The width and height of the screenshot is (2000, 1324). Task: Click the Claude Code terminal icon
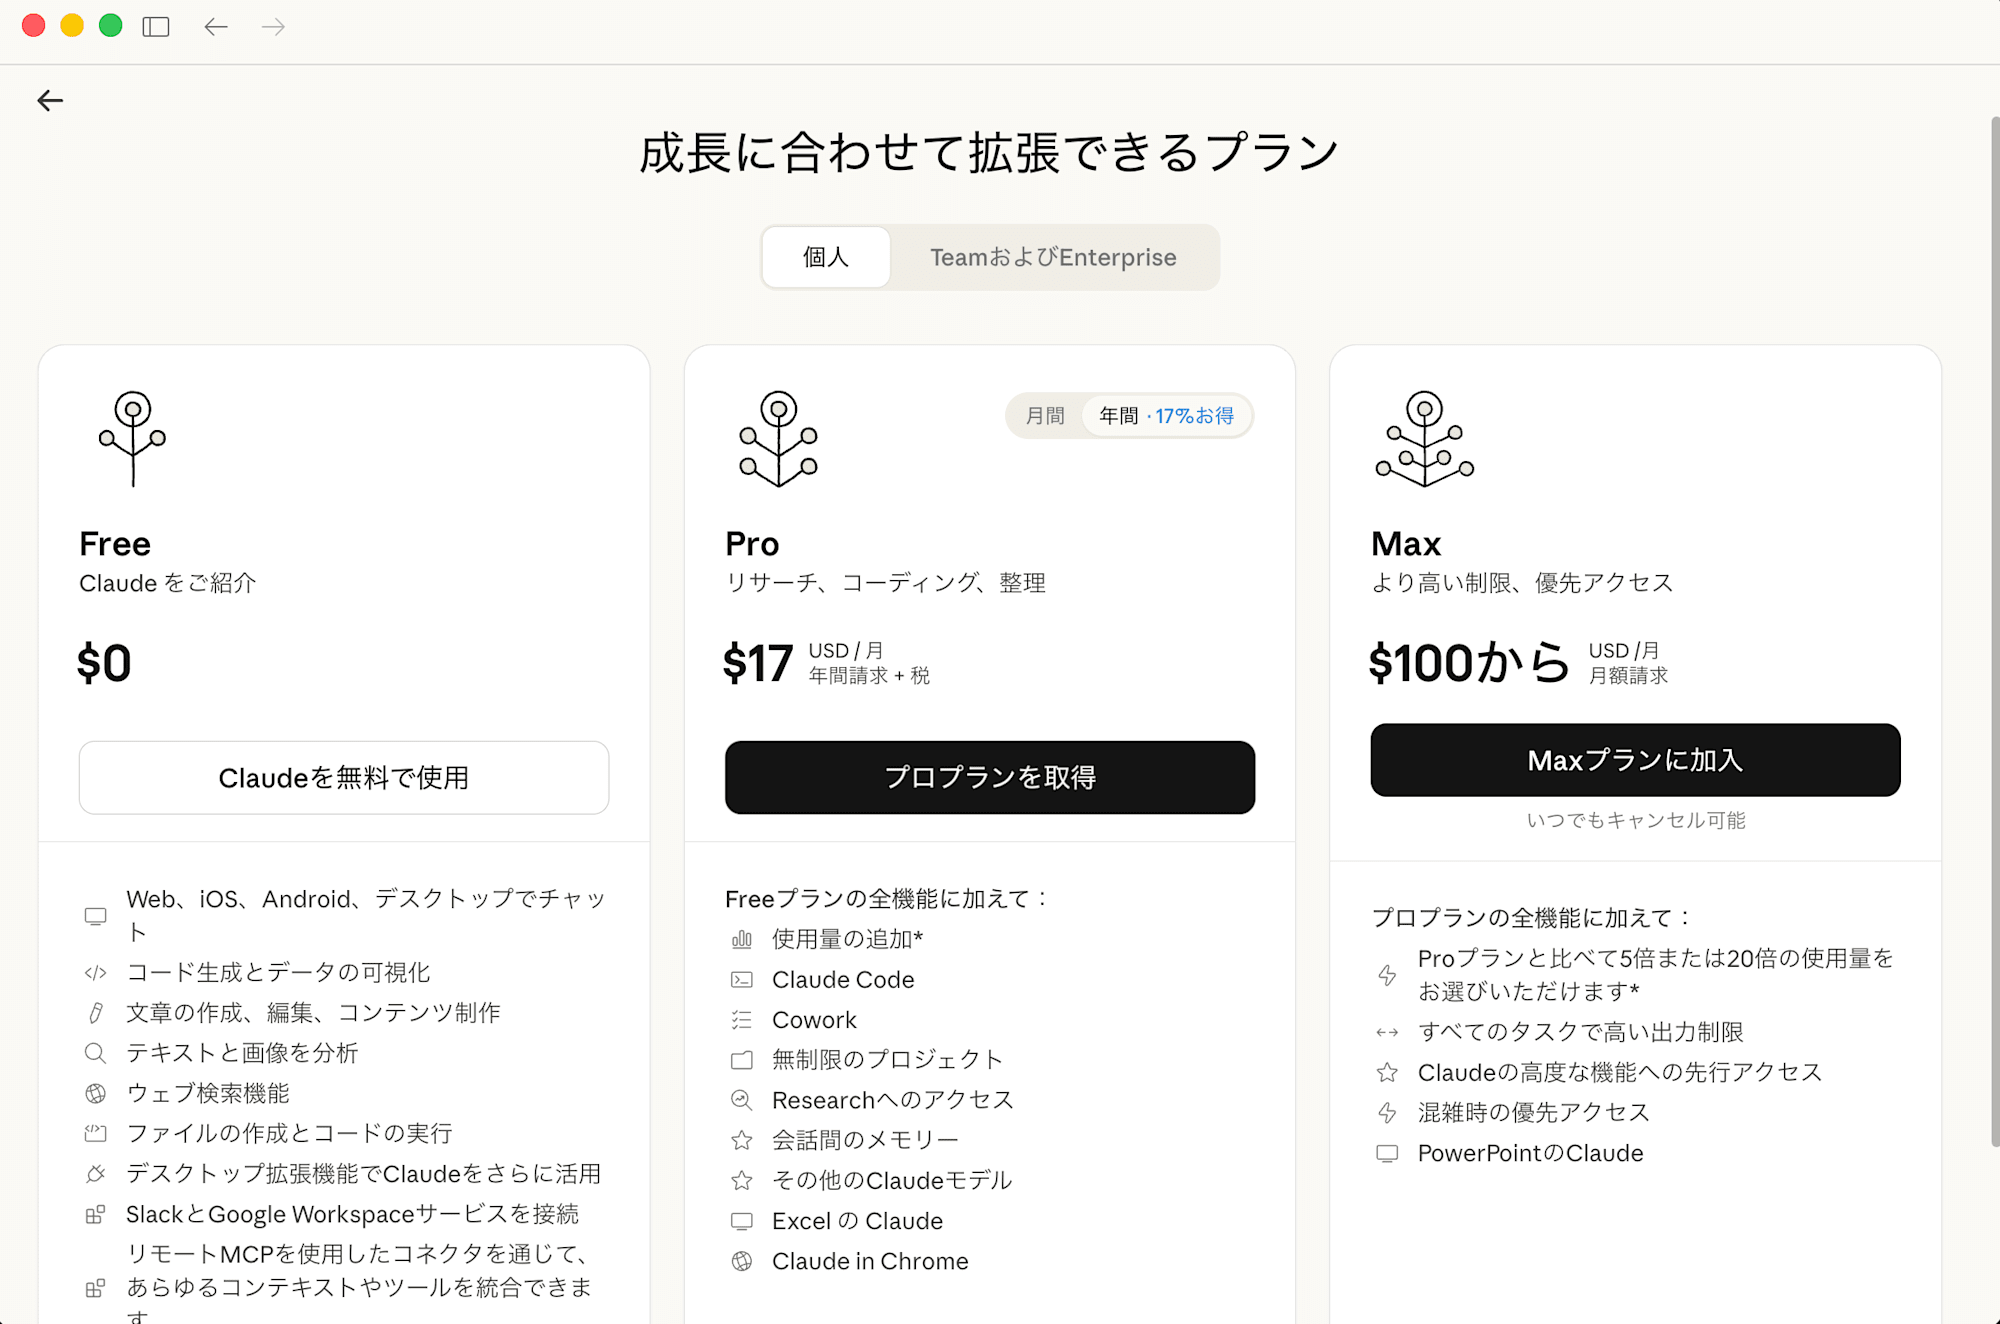(741, 980)
